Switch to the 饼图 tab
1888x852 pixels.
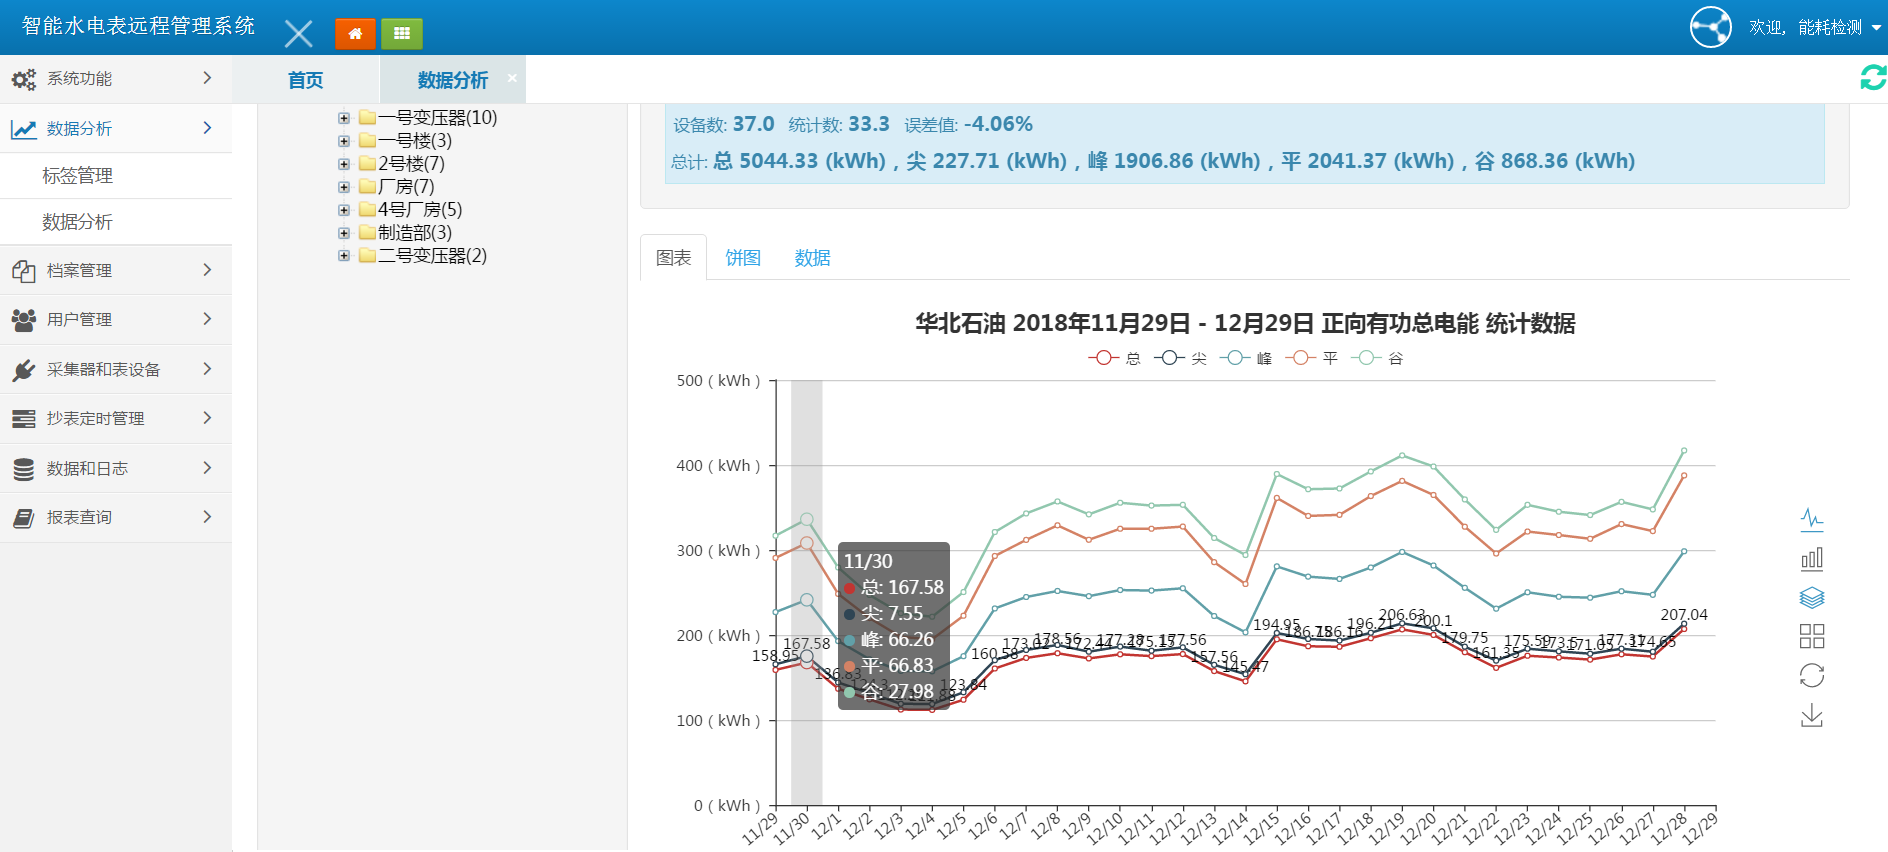[742, 258]
